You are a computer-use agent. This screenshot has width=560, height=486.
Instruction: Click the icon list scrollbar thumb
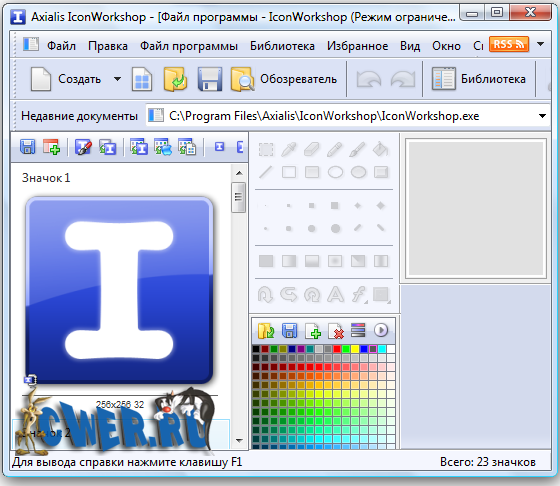(x=238, y=197)
